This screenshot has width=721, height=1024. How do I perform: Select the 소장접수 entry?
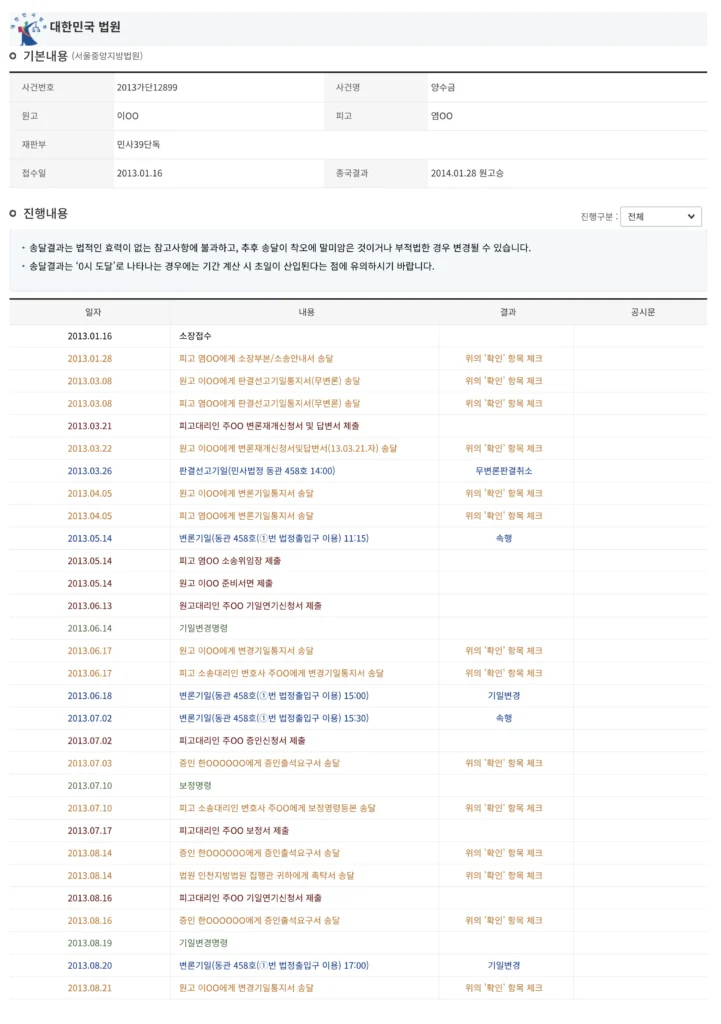coord(195,336)
